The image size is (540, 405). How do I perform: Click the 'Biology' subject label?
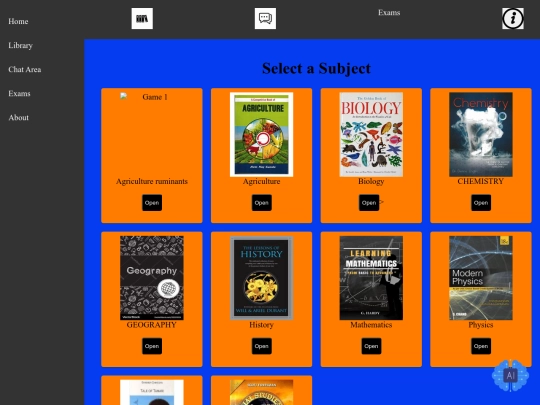coord(371,181)
